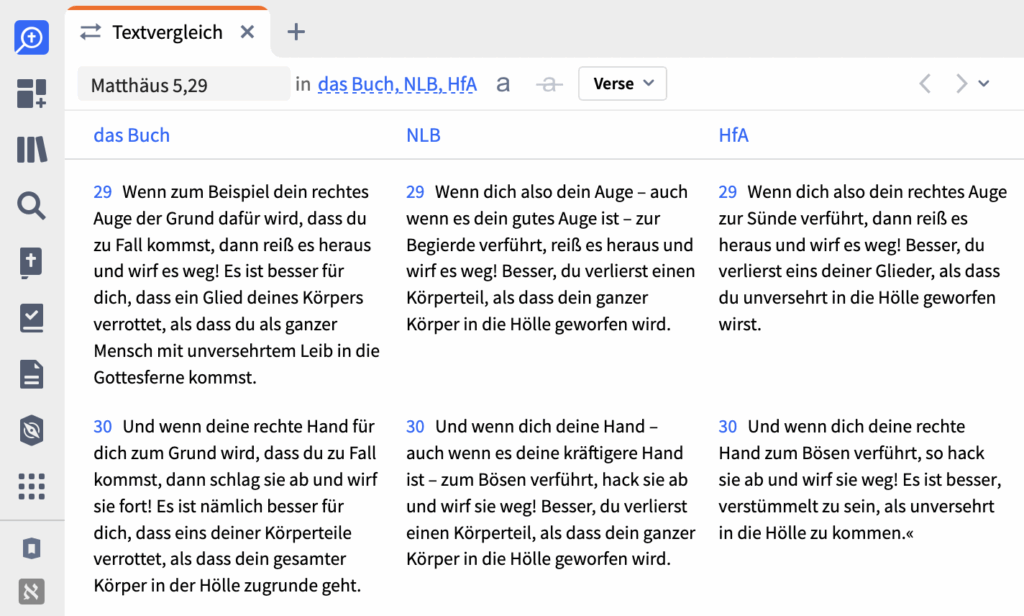The height and width of the screenshot is (616, 1024).
Task: Add a new tab with plus
Action: (x=296, y=32)
